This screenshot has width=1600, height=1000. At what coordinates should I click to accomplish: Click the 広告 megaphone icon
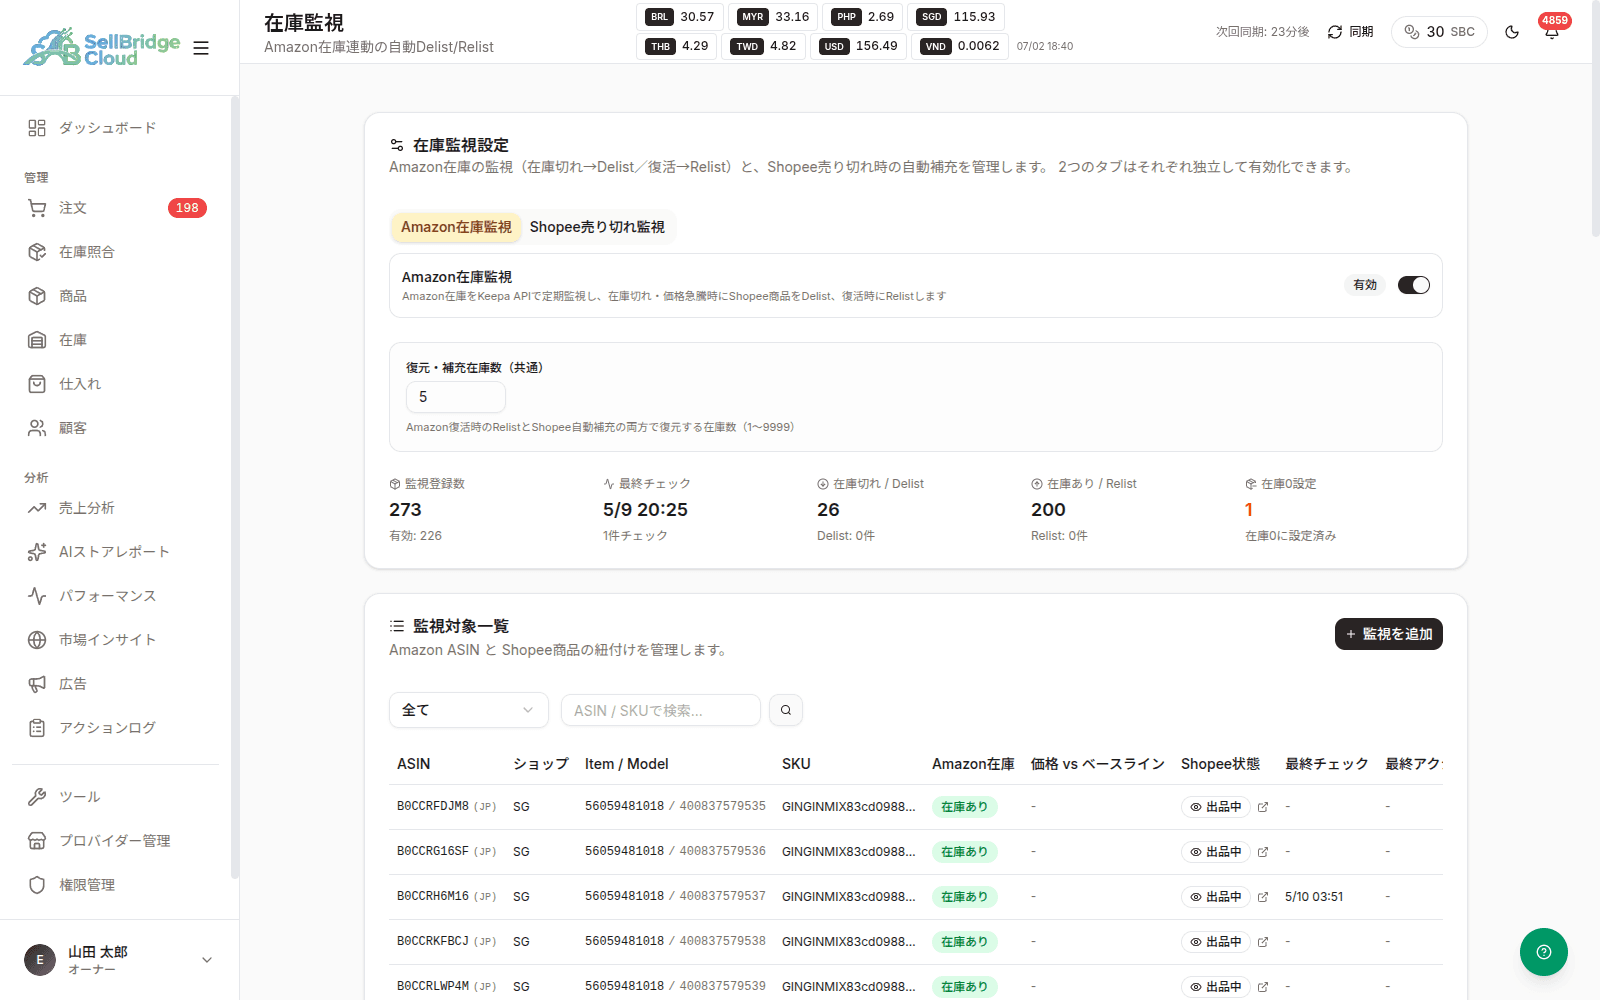37,684
